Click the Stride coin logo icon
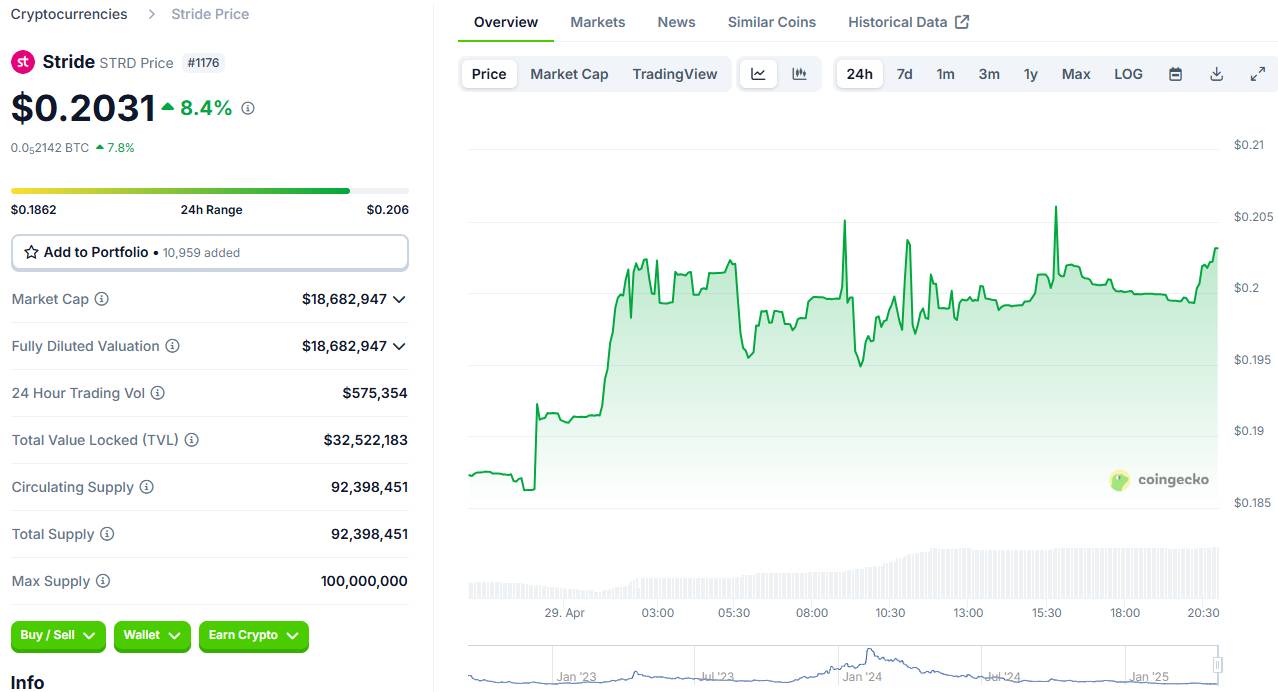Image resolution: width=1278 pixels, height=692 pixels. click(23, 62)
